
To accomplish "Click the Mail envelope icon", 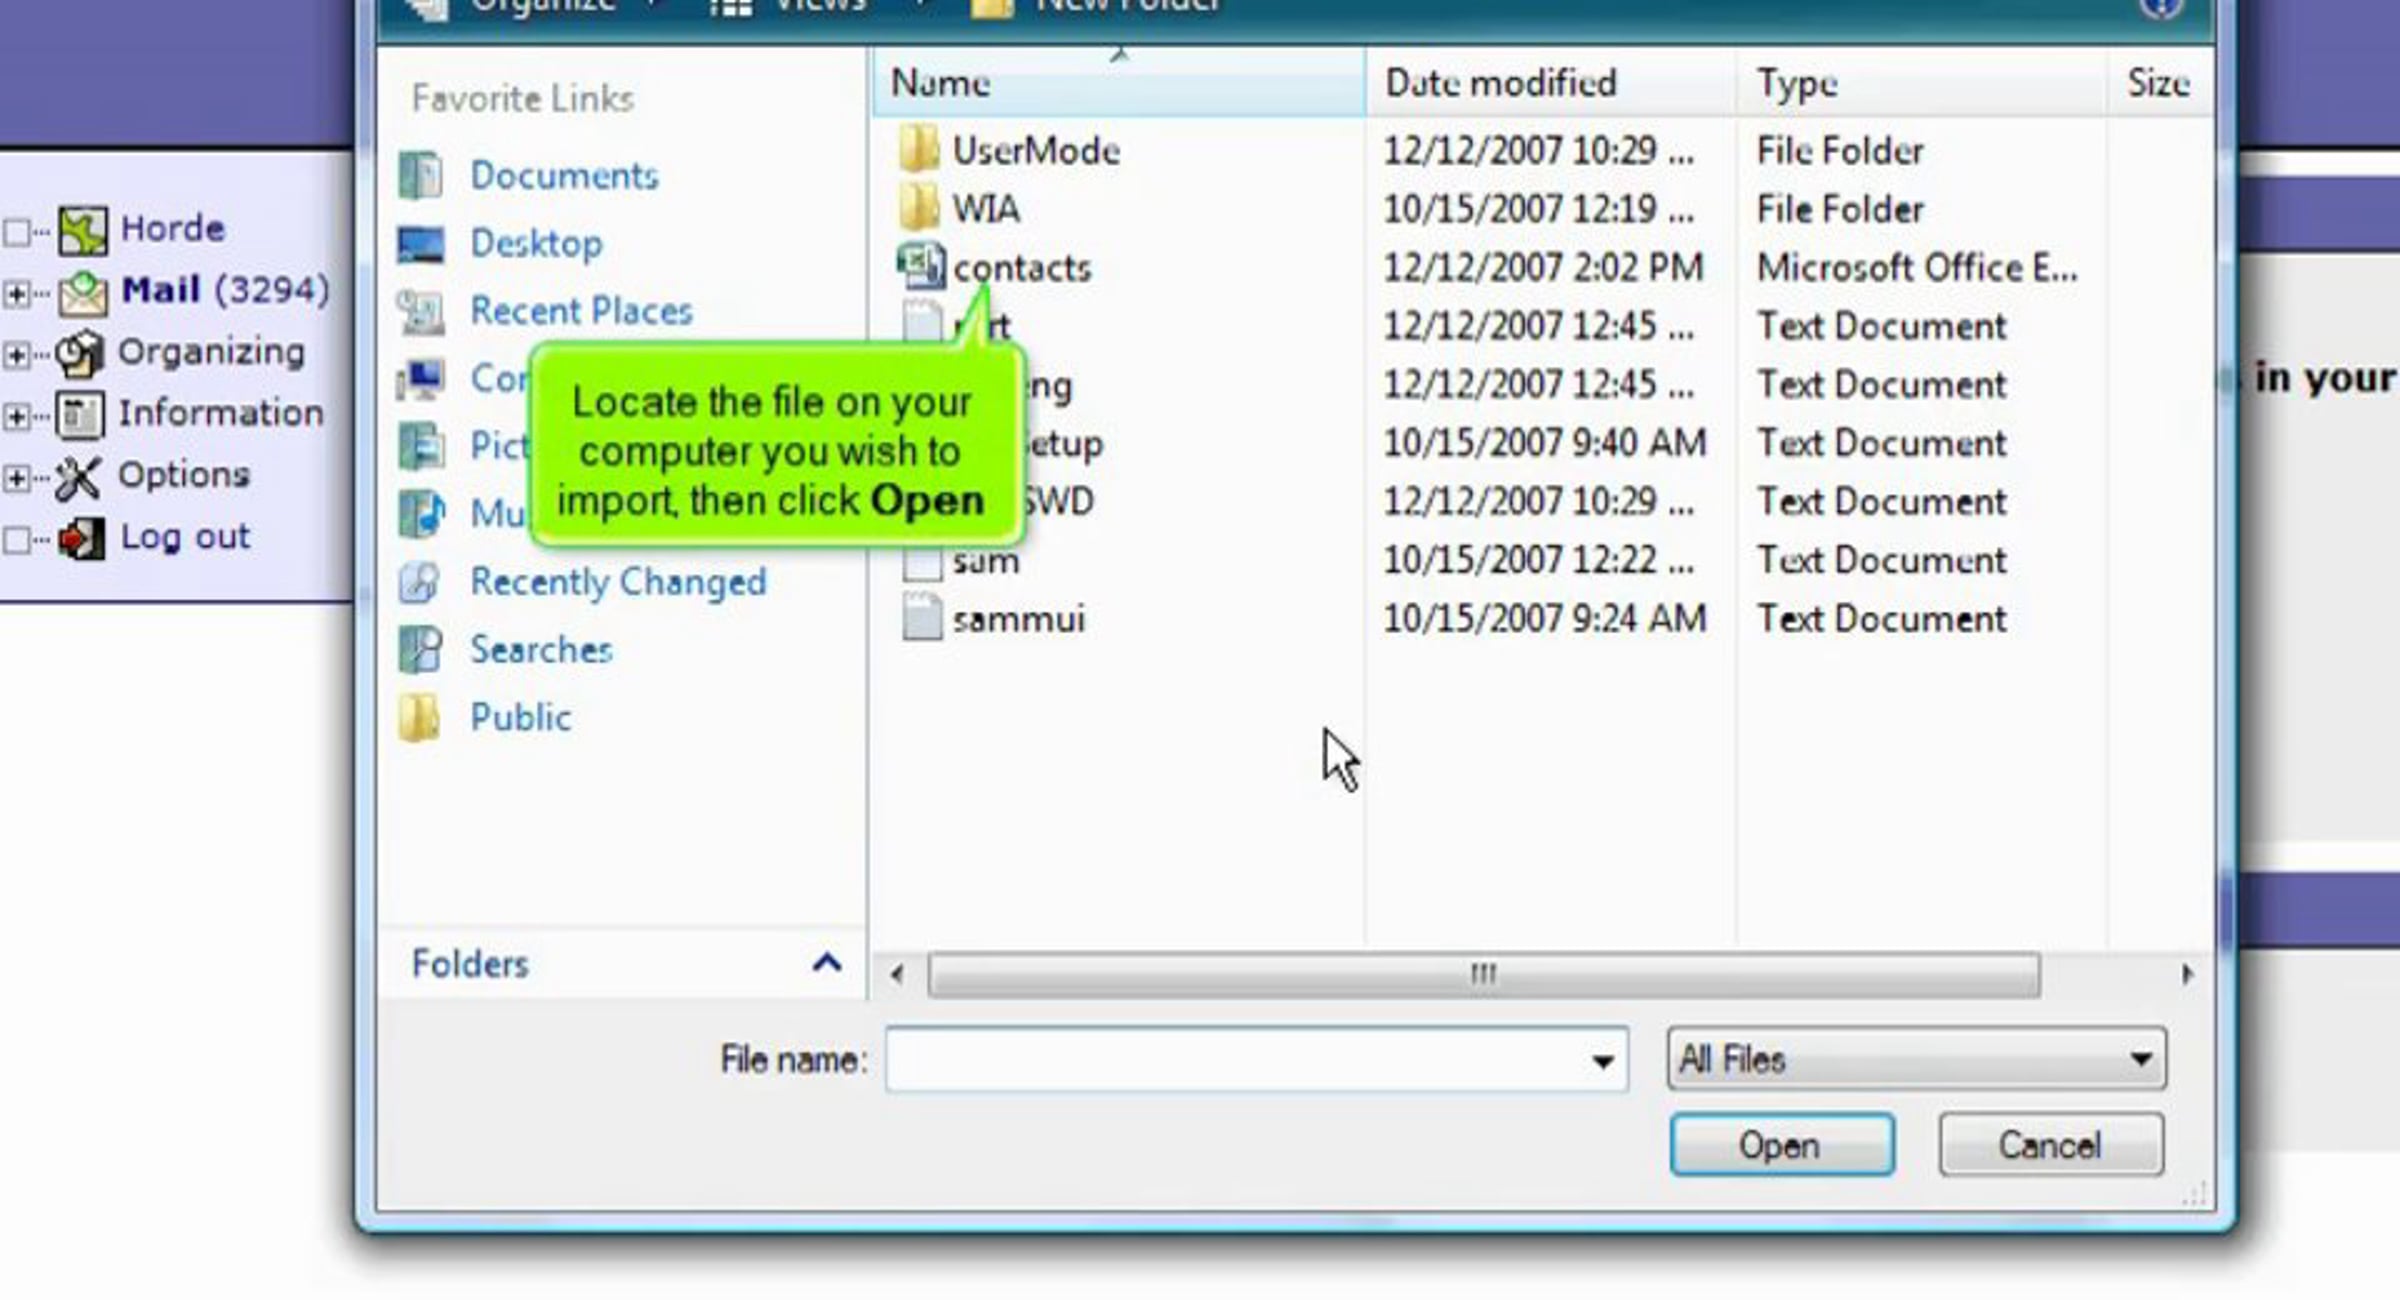I will click(x=82, y=292).
